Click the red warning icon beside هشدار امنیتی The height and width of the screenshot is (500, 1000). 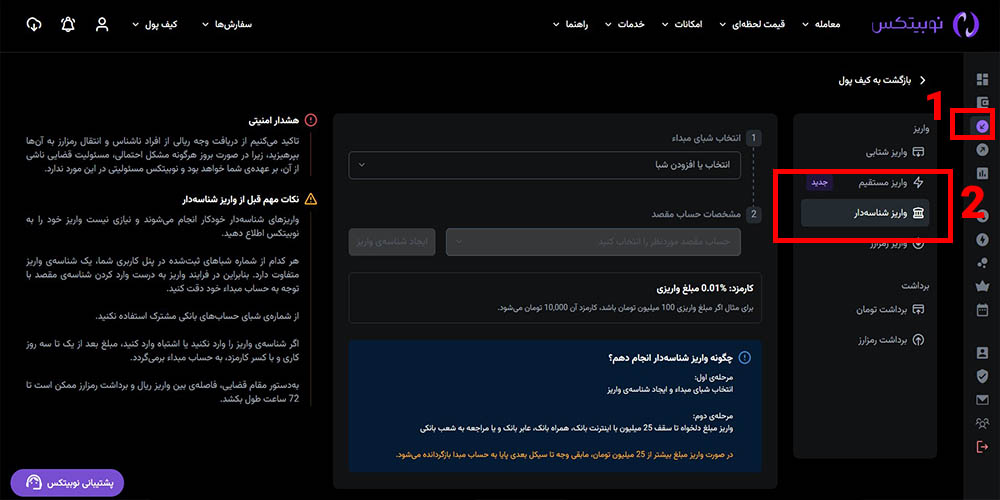pos(311,119)
